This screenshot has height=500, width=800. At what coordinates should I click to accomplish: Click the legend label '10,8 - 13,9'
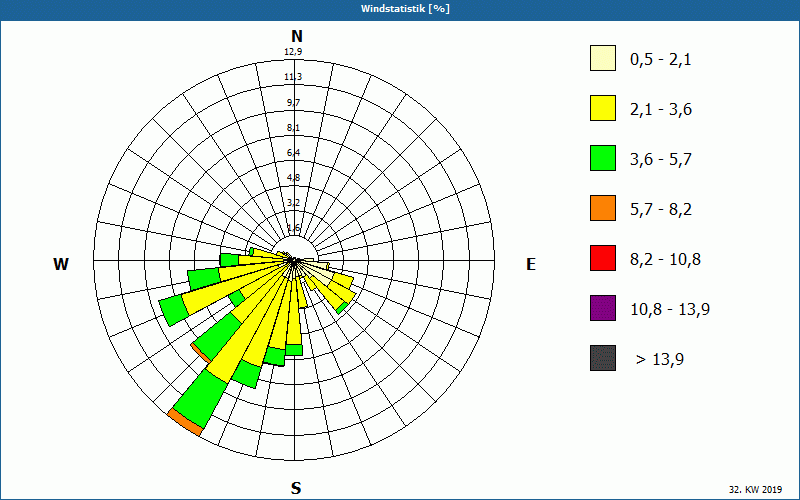tap(670, 310)
